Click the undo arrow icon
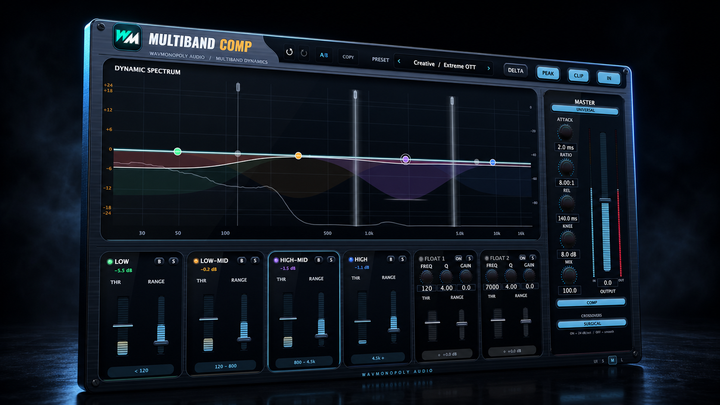The image size is (720, 405). (x=289, y=52)
